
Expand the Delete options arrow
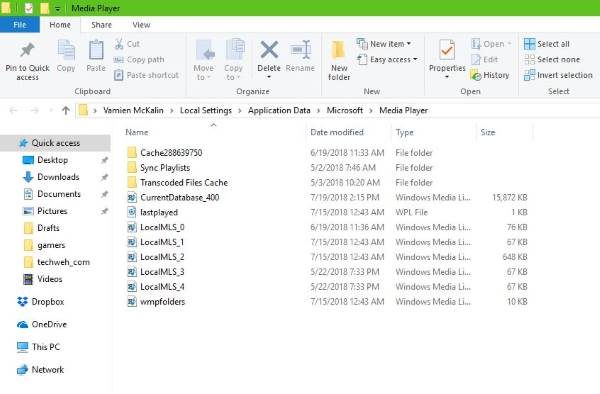269,77
